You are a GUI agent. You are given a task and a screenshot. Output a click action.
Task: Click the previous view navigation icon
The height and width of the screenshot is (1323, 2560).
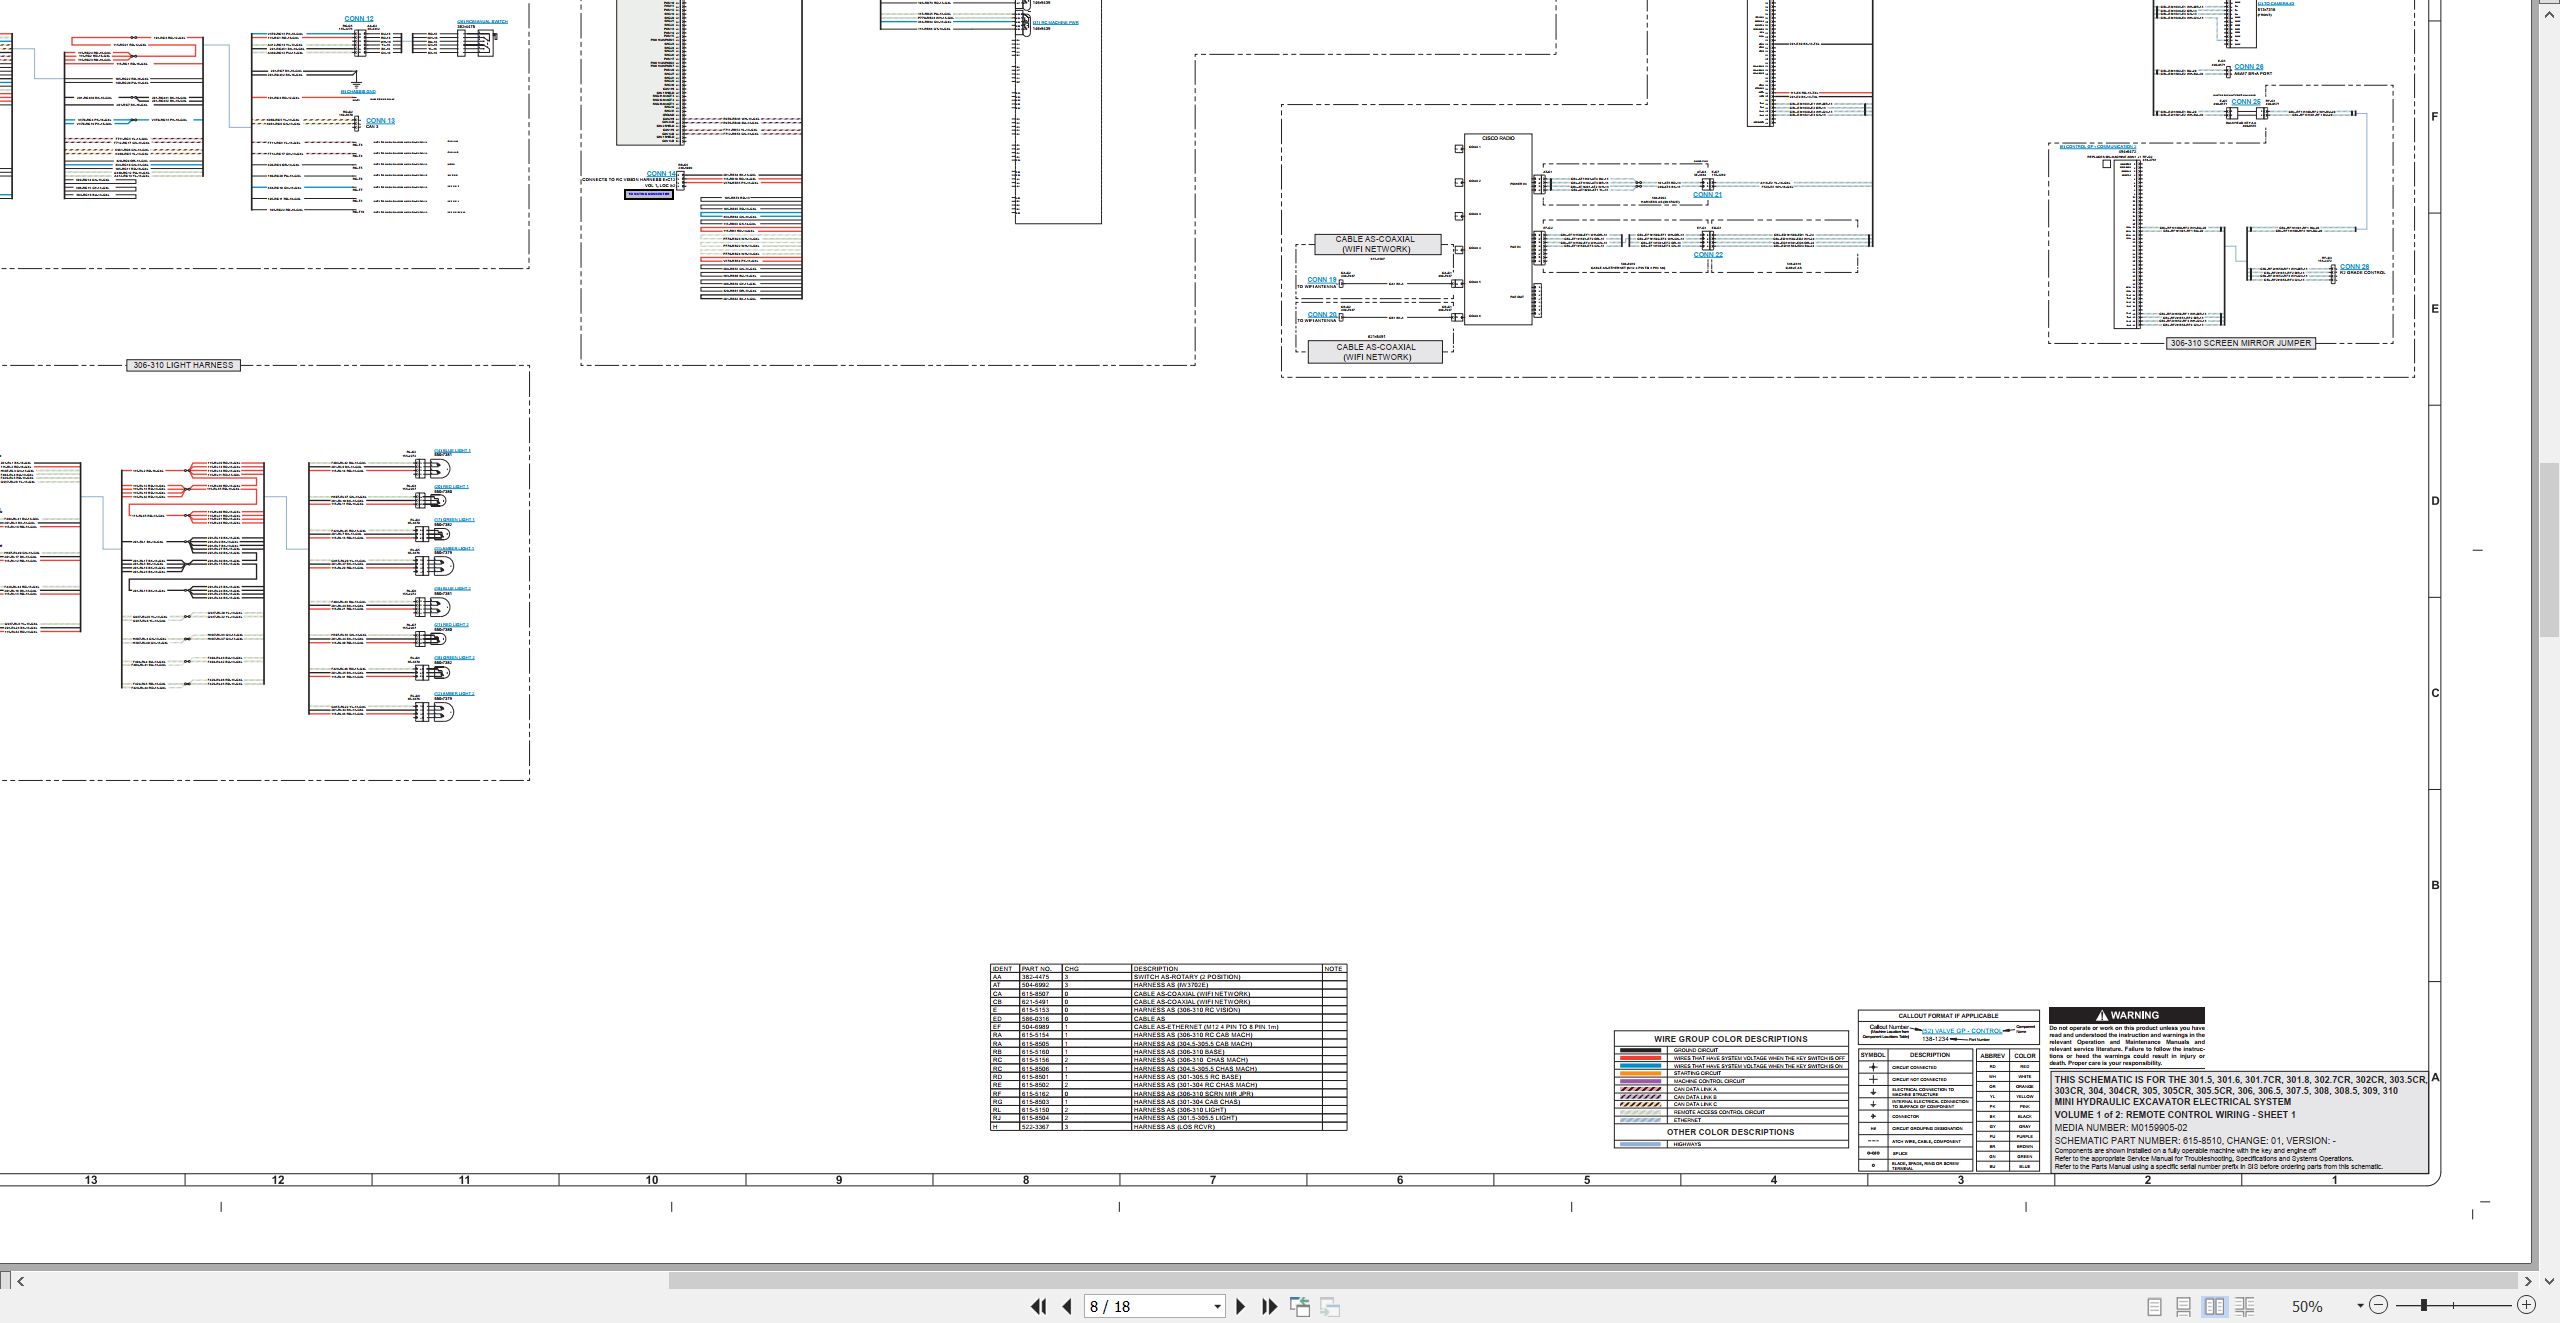click(x=1300, y=1306)
